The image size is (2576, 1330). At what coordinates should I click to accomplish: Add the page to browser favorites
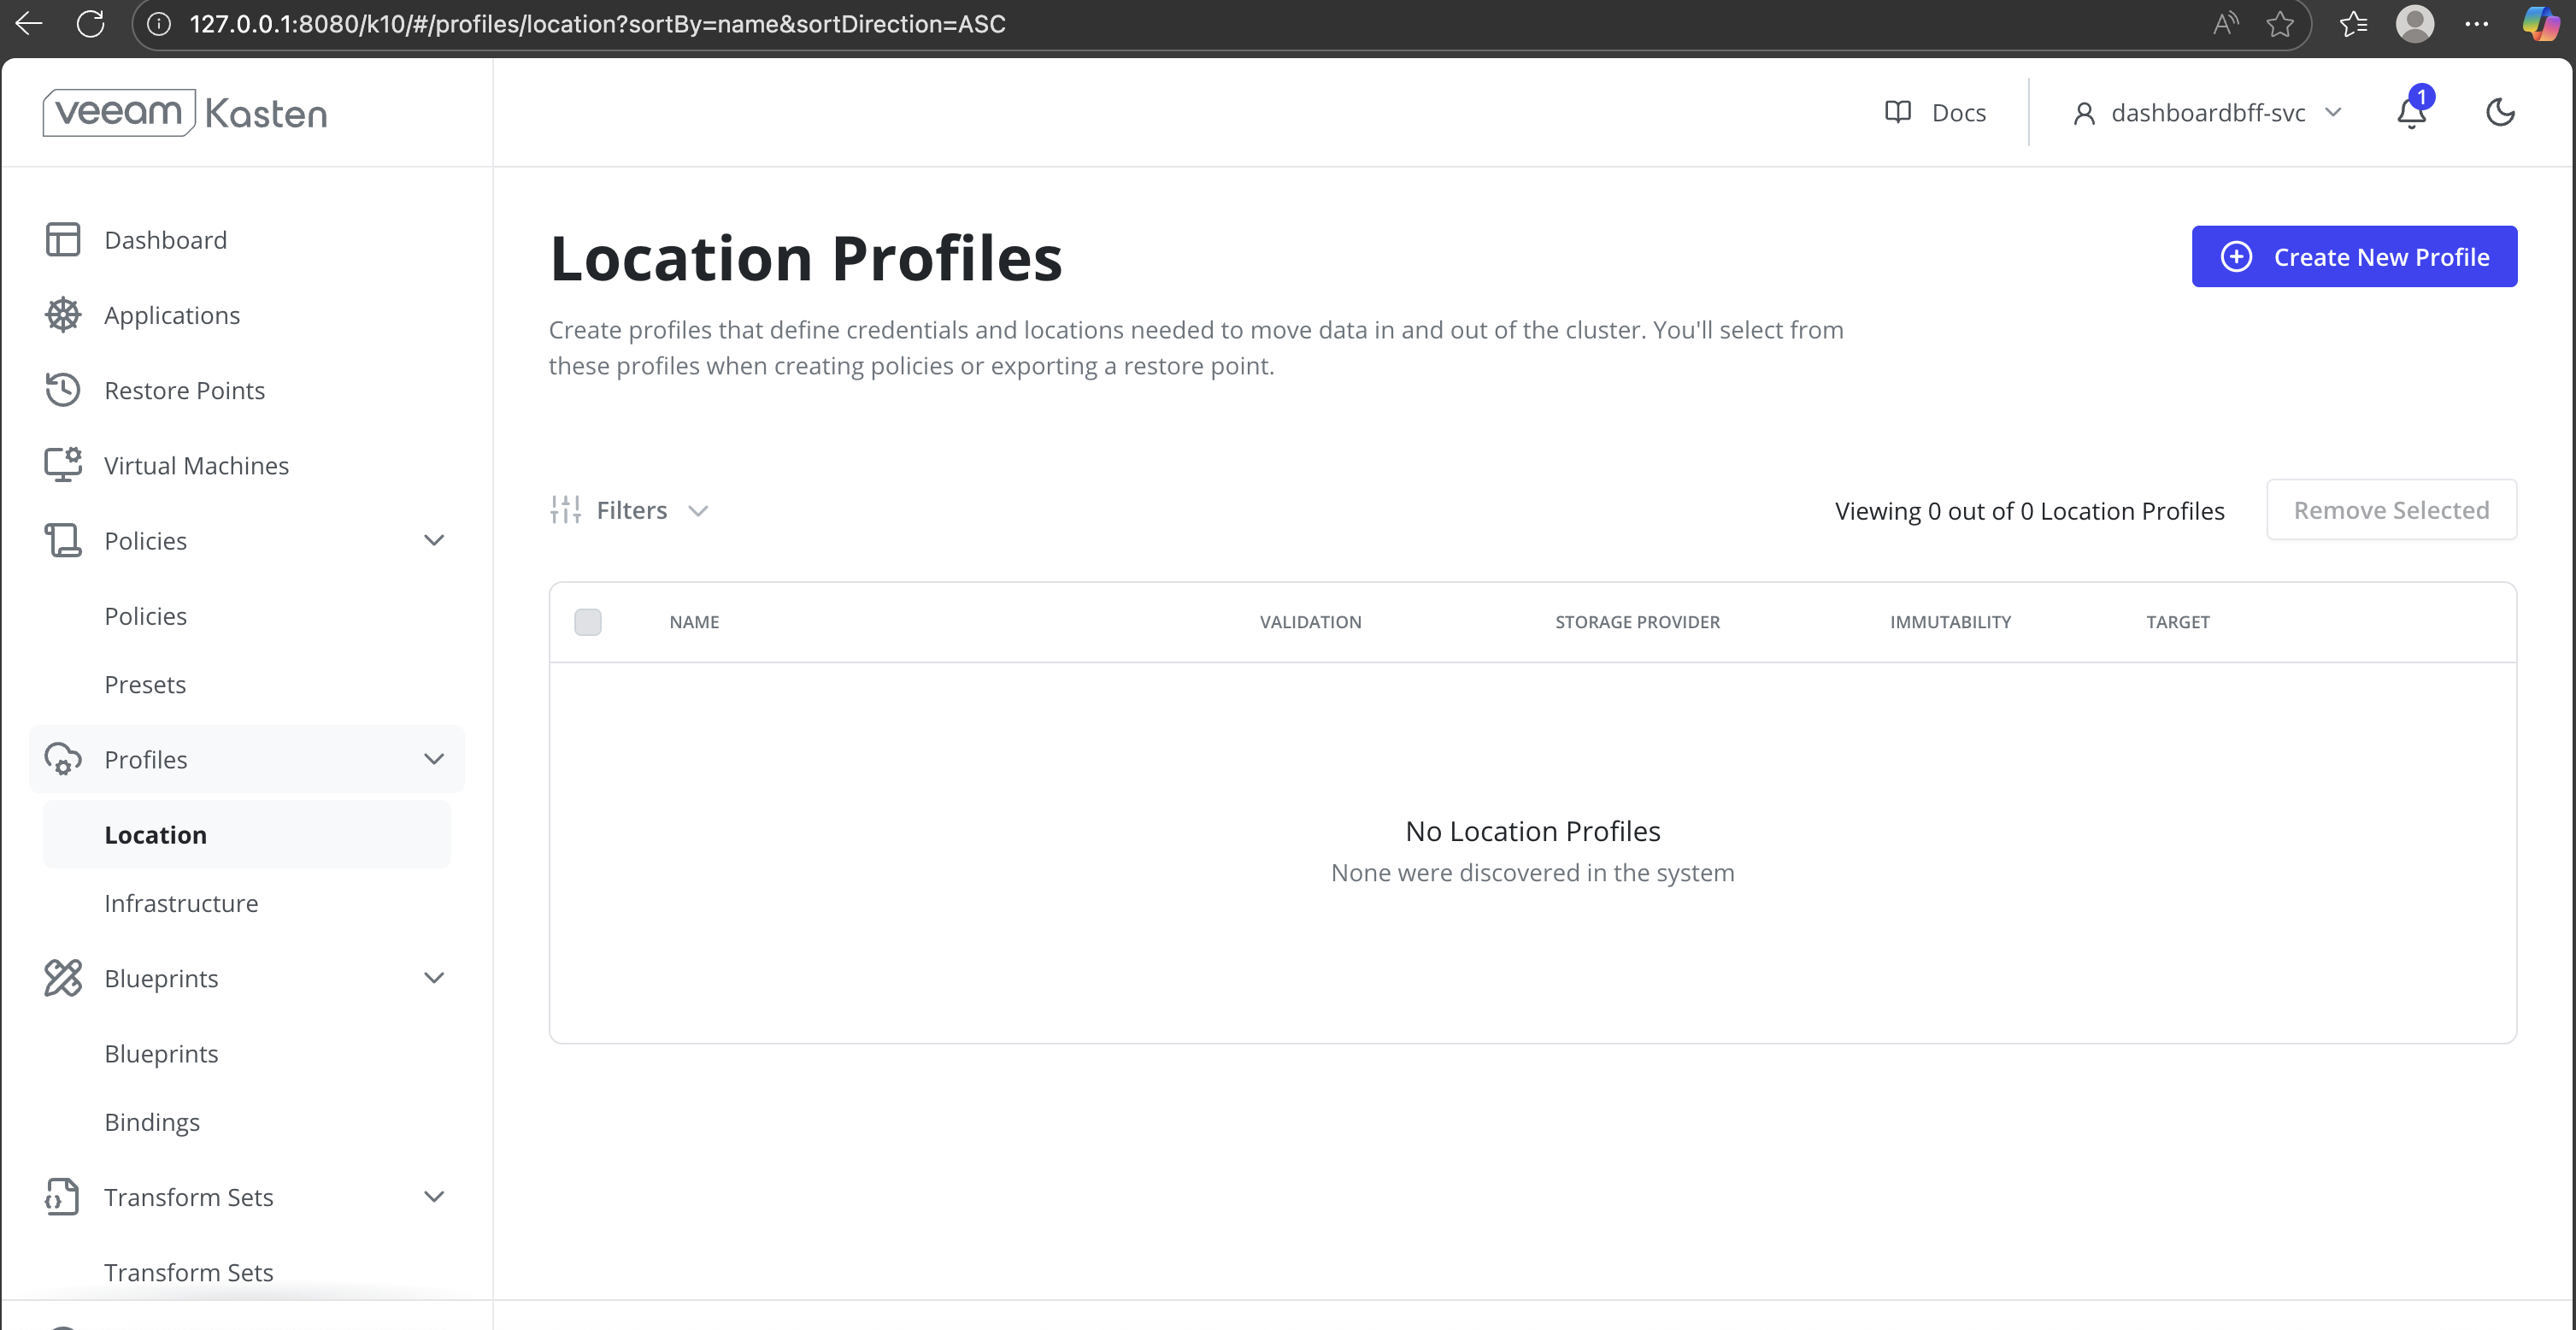[x=2280, y=24]
